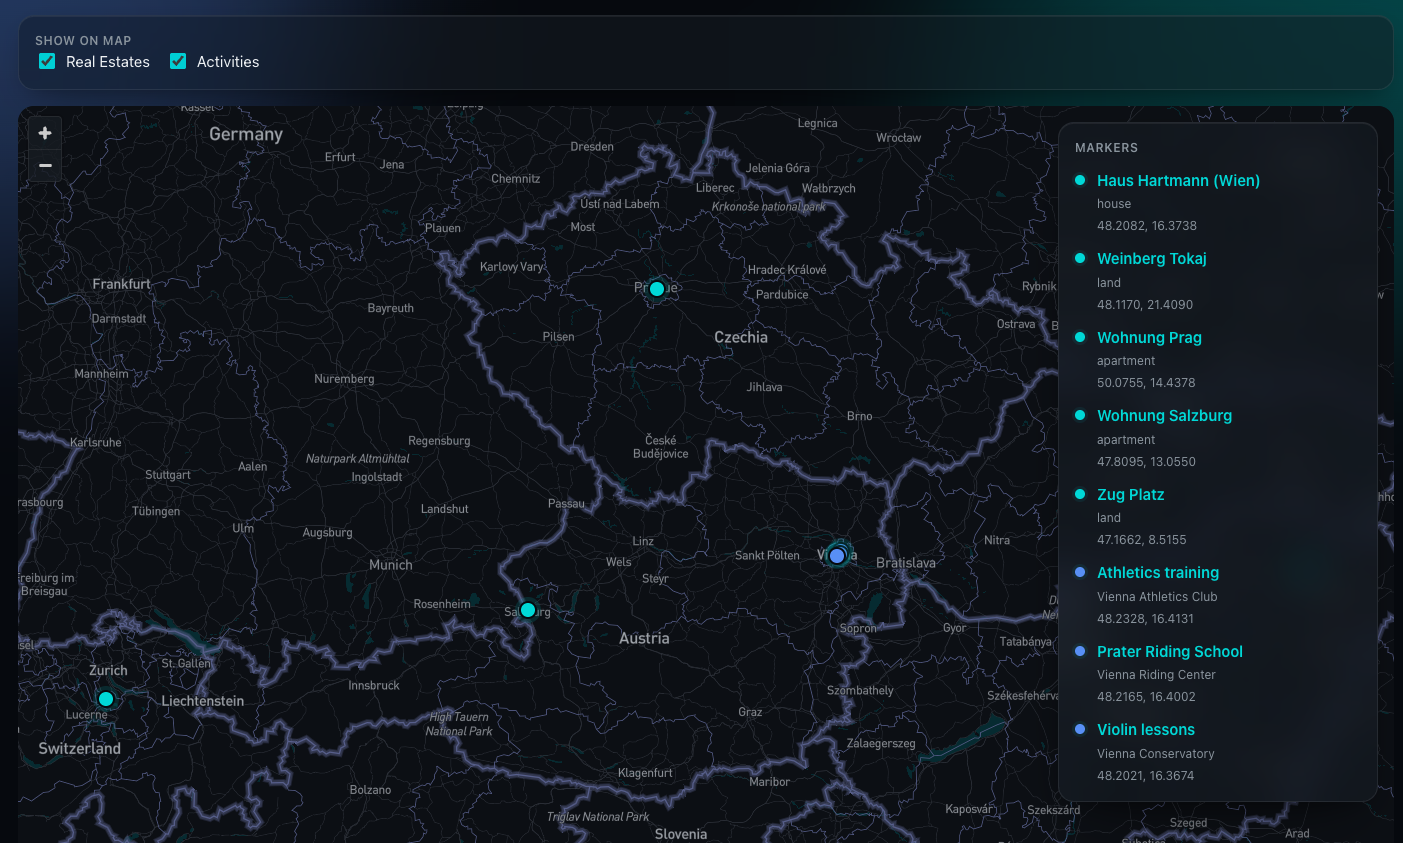Click the blue dot beside Prater Riding School

(1080, 651)
